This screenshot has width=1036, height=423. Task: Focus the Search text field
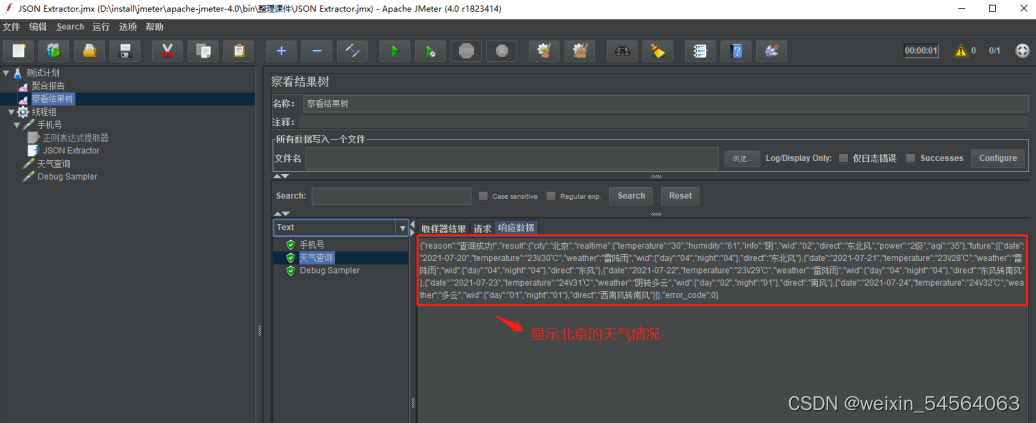pyautogui.click(x=390, y=196)
